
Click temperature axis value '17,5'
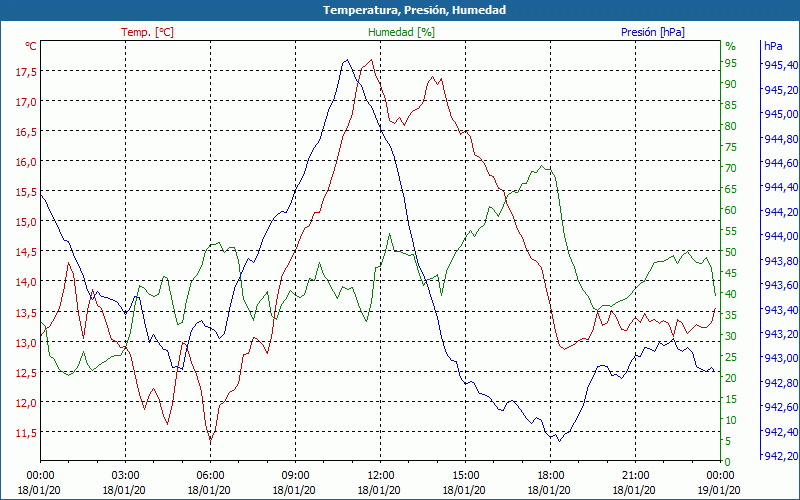(x=26, y=72)
